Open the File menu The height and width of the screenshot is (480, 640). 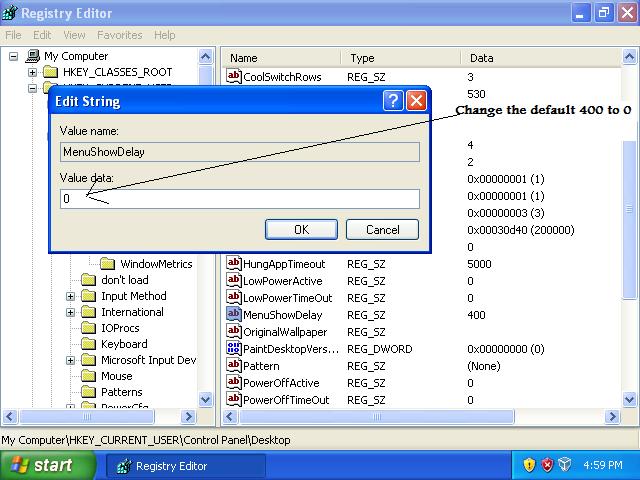click(x=13, y=35)
